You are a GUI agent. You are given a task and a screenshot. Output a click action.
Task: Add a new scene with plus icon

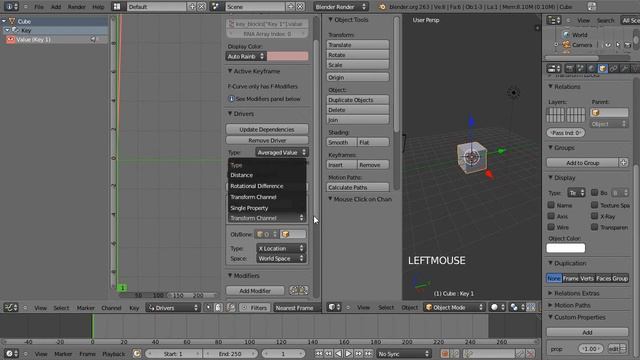tap(290, 7)
